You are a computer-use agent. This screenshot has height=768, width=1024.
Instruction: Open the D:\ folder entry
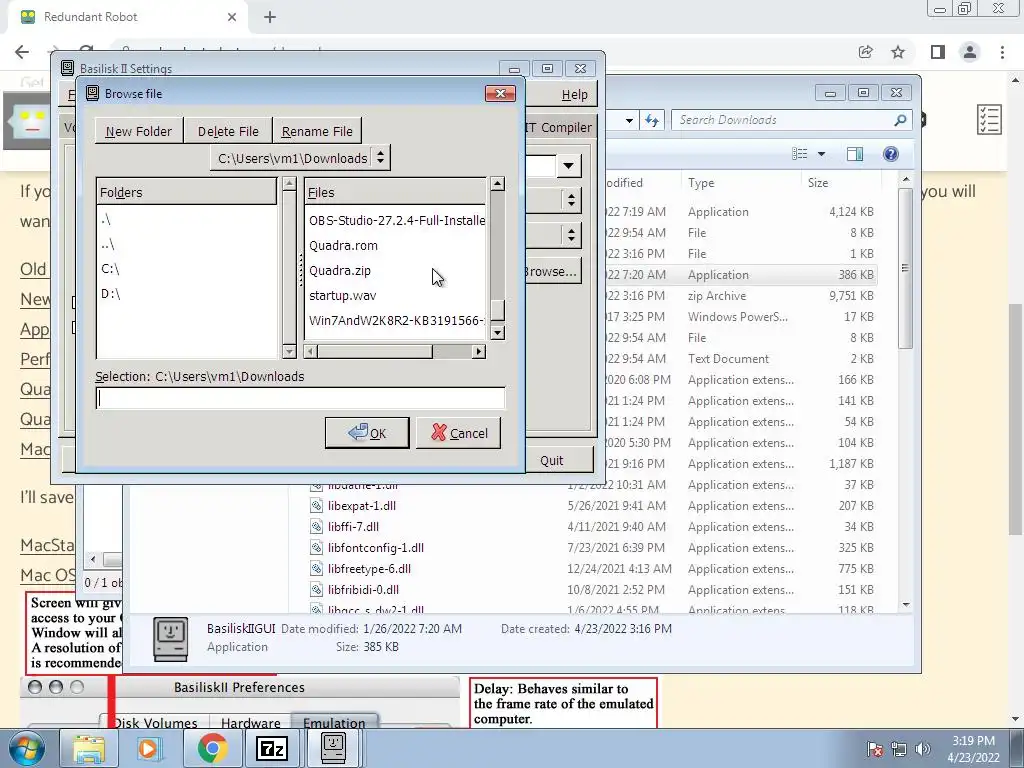(x=110, y=294)
